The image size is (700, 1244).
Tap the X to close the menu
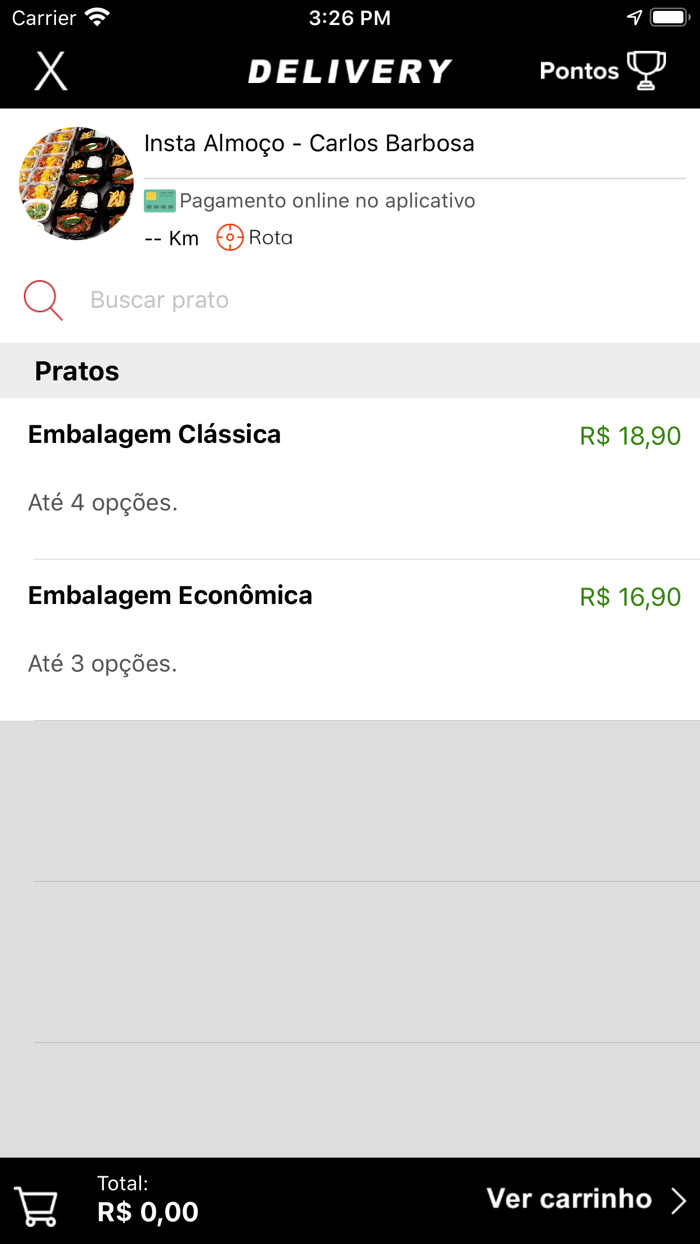pyautogui.click(x=51, y=71)
